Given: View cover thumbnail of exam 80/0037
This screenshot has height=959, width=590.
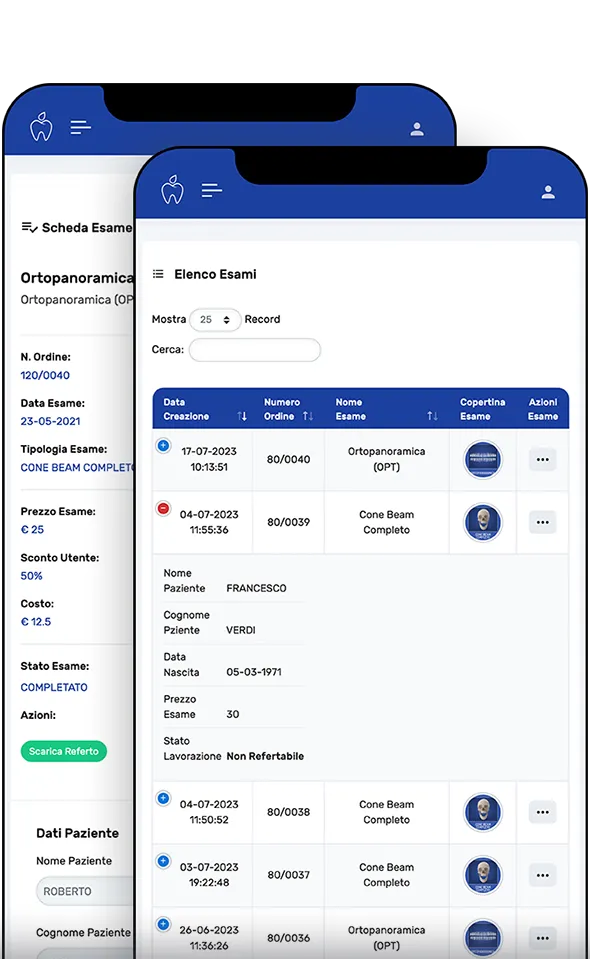Looking at the screenshot, I should pos(483,875).
